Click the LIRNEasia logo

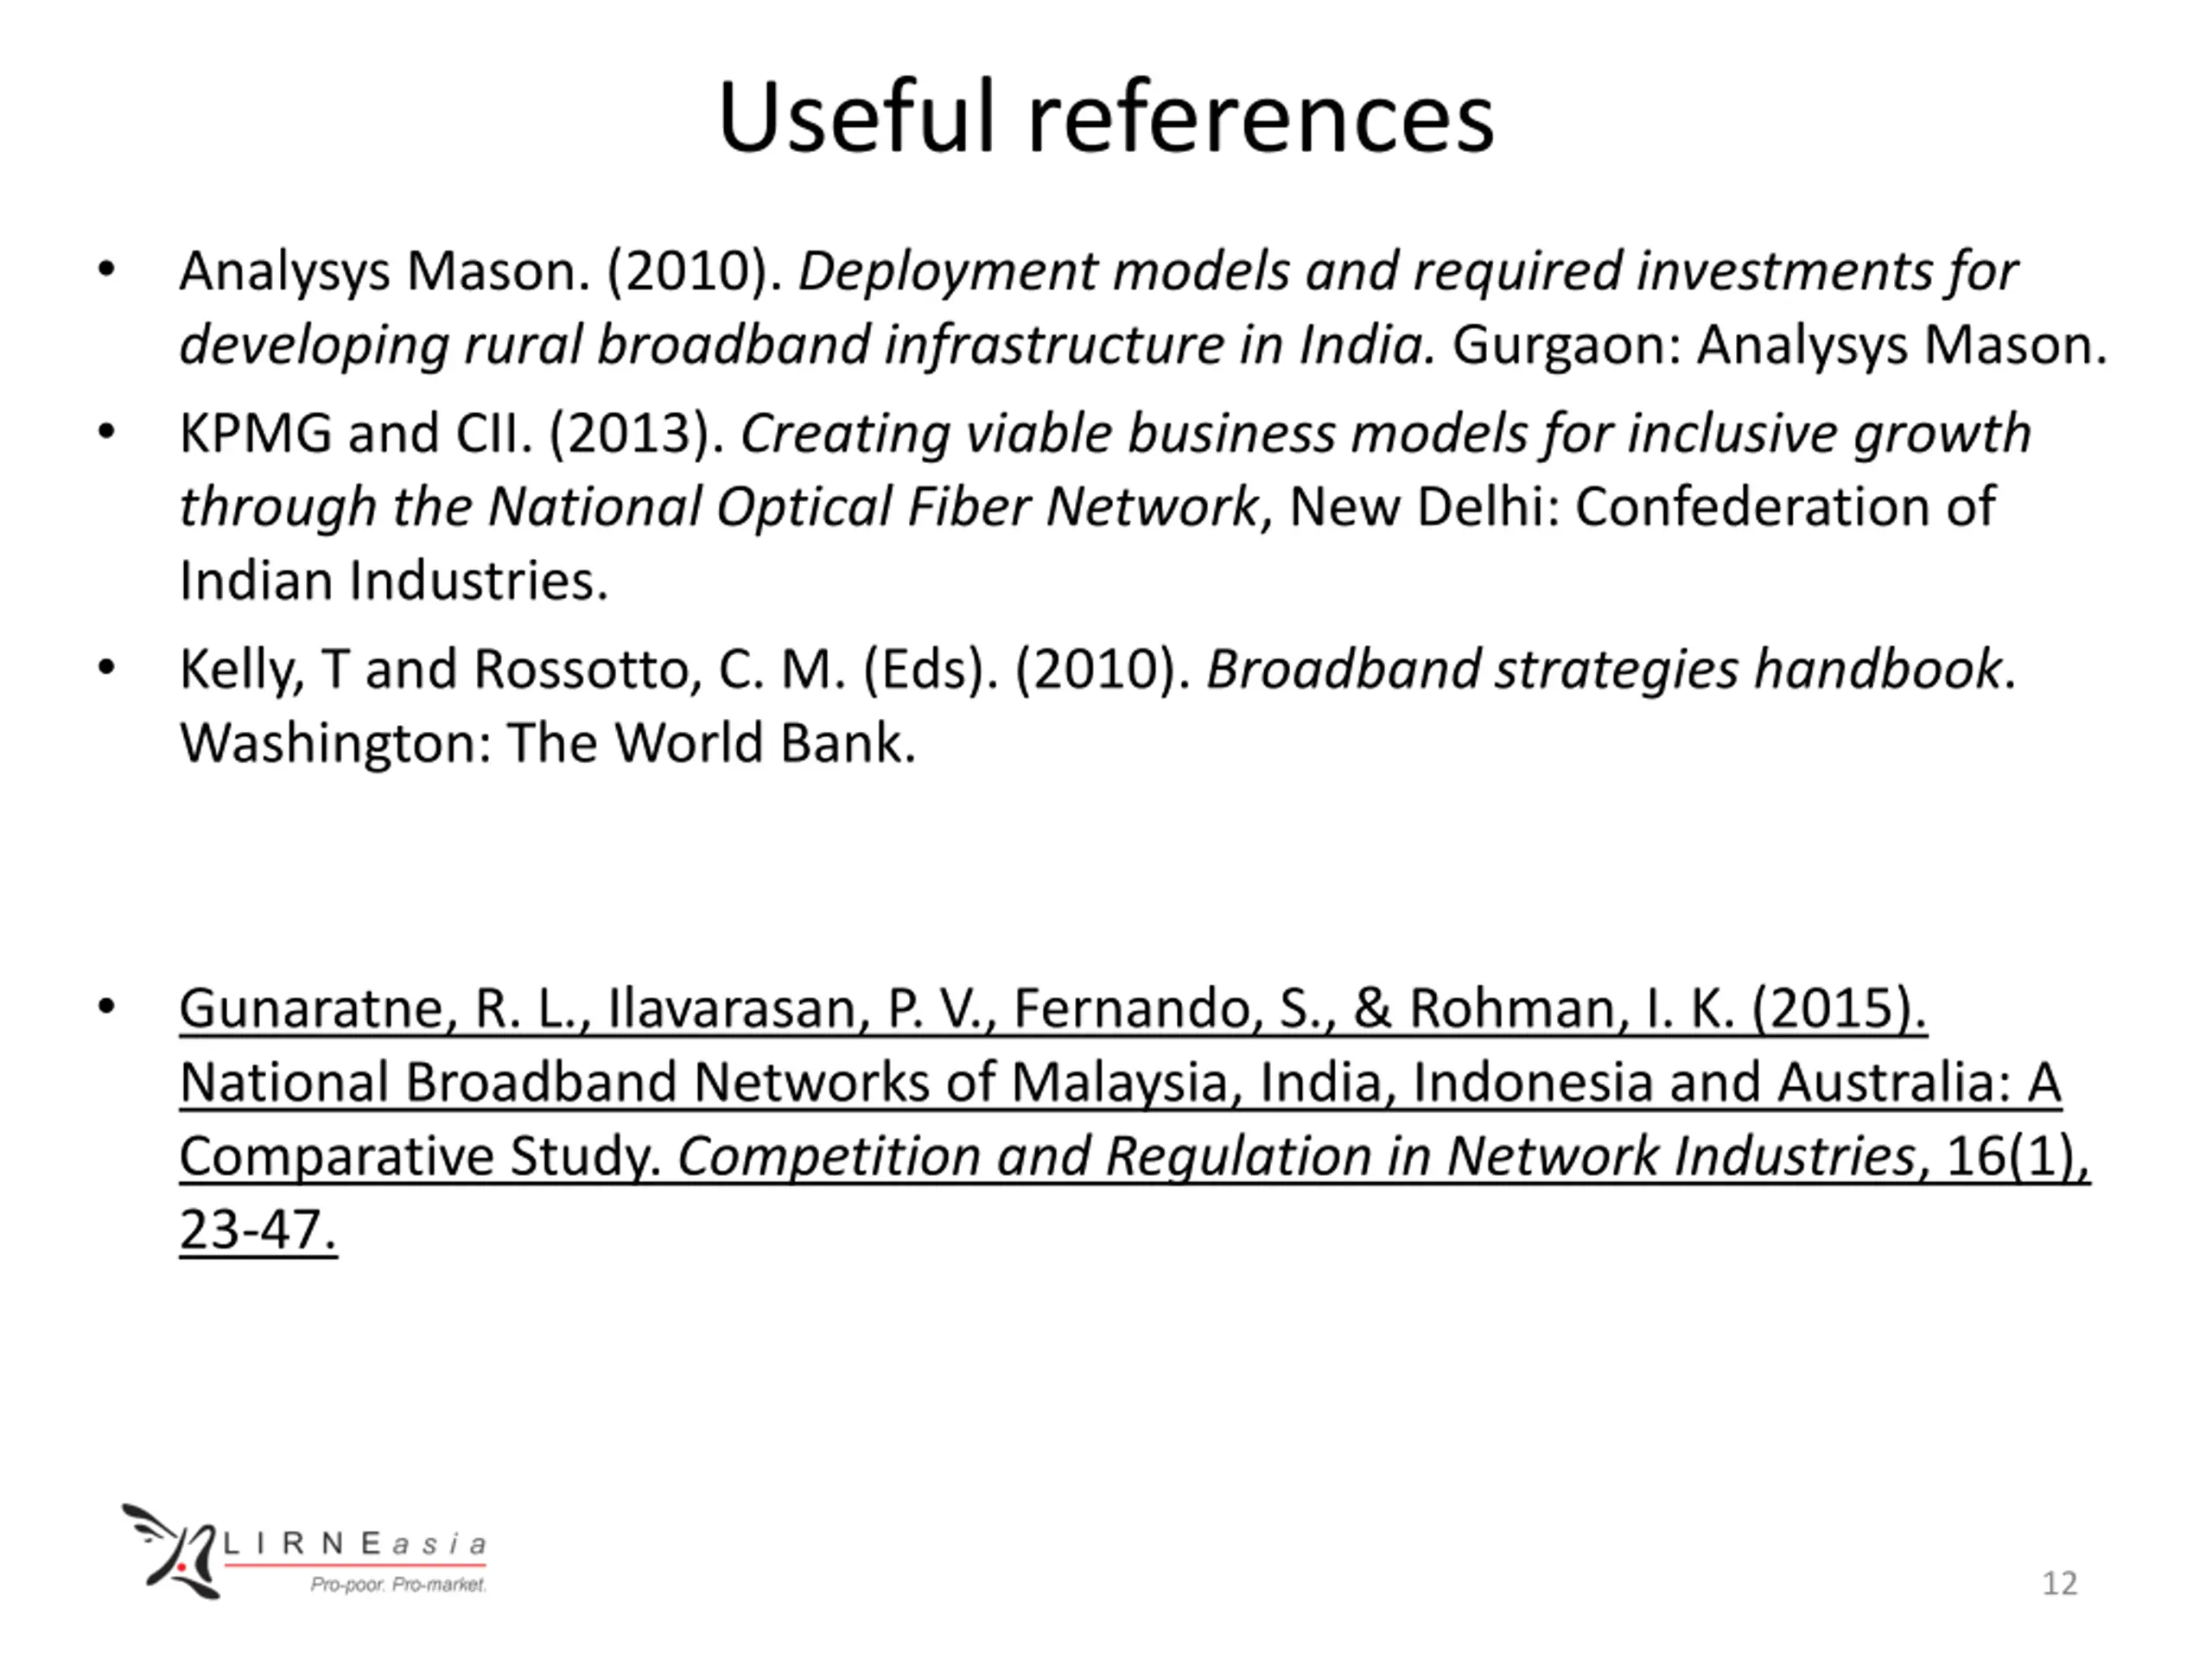click(x=304, y=1551)
